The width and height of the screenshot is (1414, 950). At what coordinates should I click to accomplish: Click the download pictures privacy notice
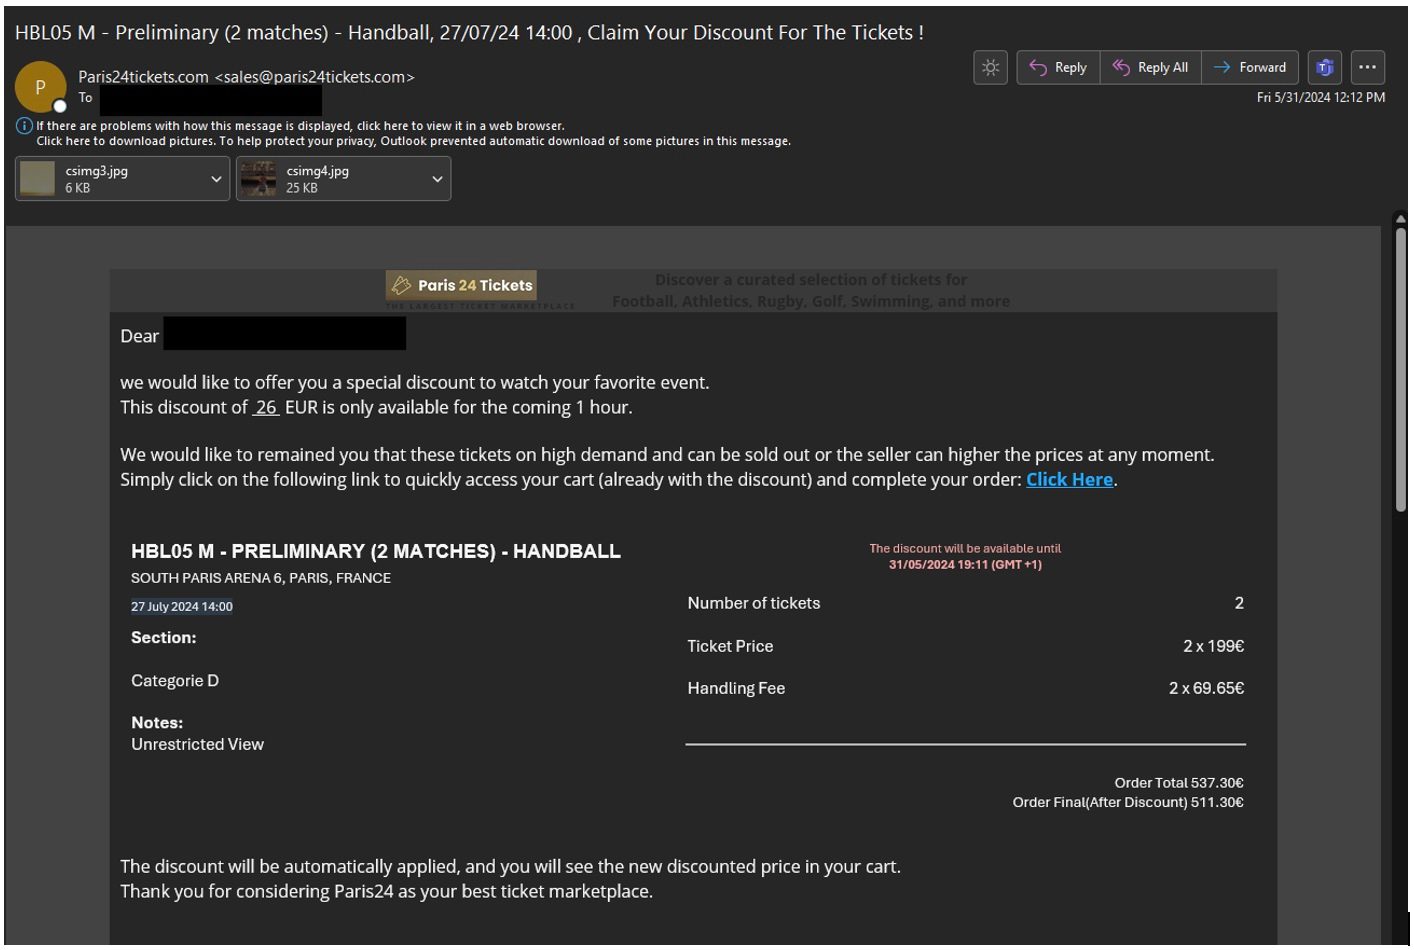click(413, 141)
